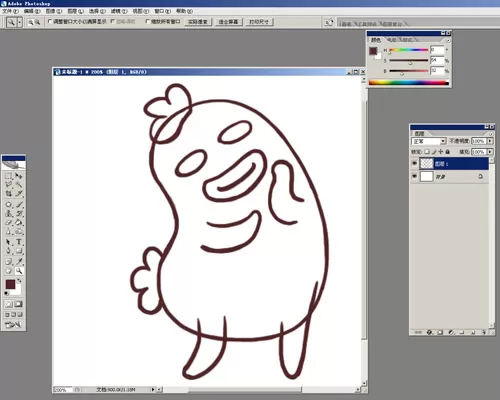Select the History Brush tool

click(x=19, y=213)
